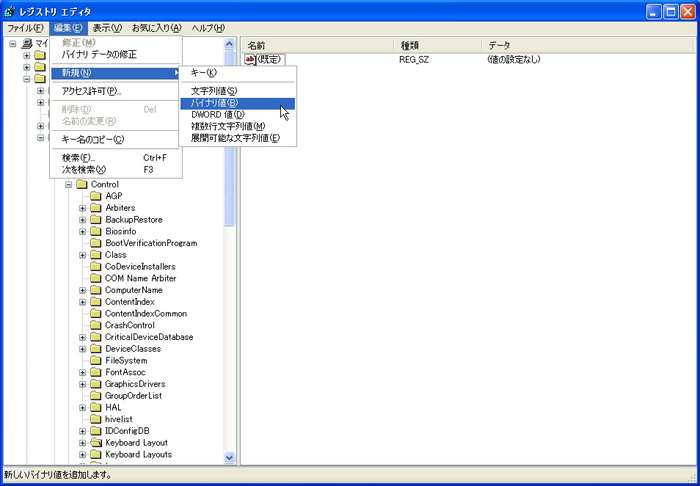Select the (既定) value name
This screenshot has height=486, width=700.
click(x=271, y=60)
